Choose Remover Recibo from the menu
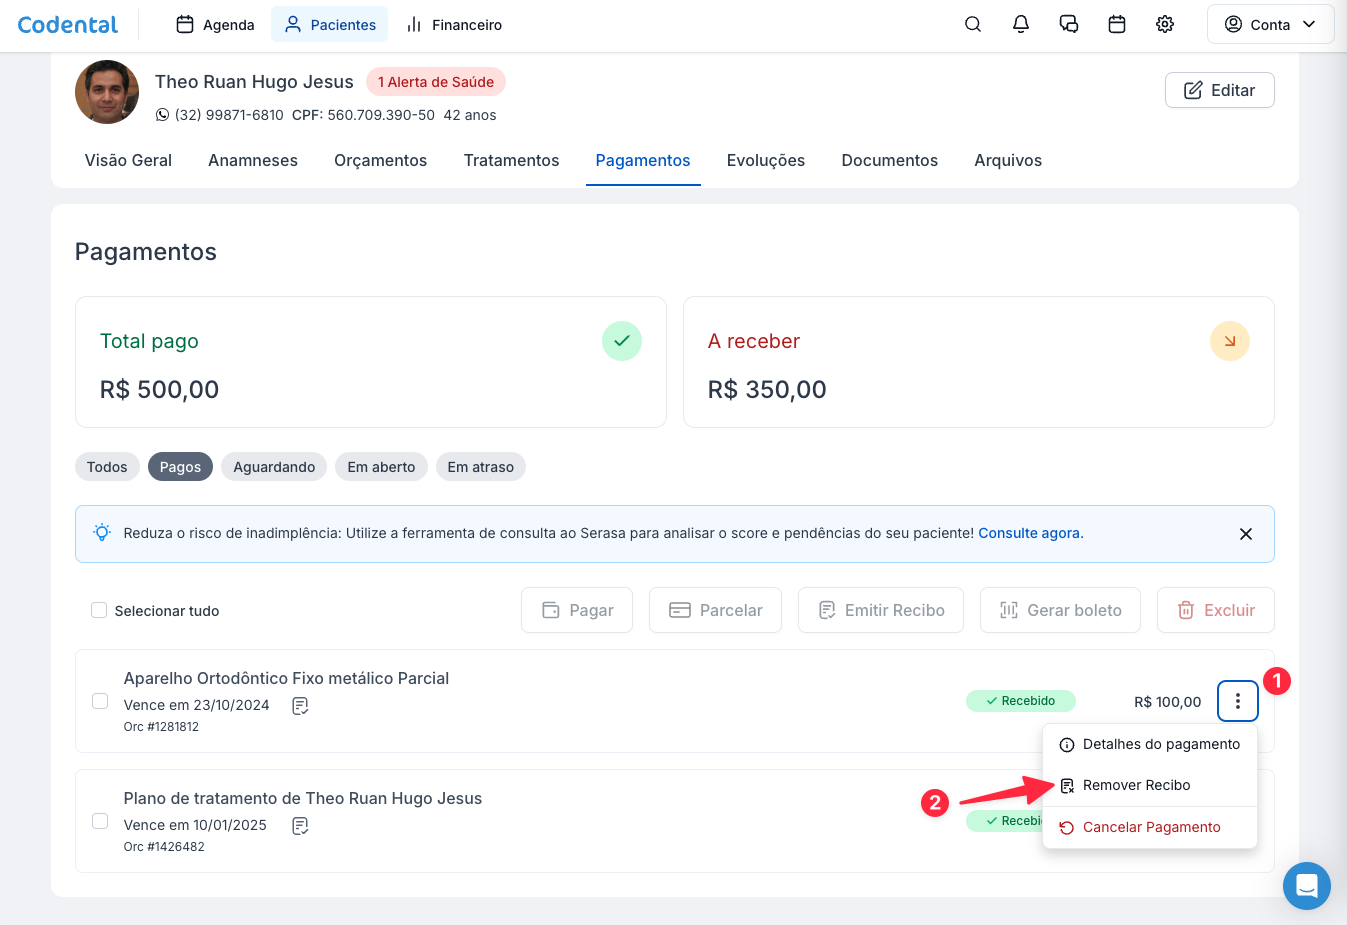 point(1136,785)
